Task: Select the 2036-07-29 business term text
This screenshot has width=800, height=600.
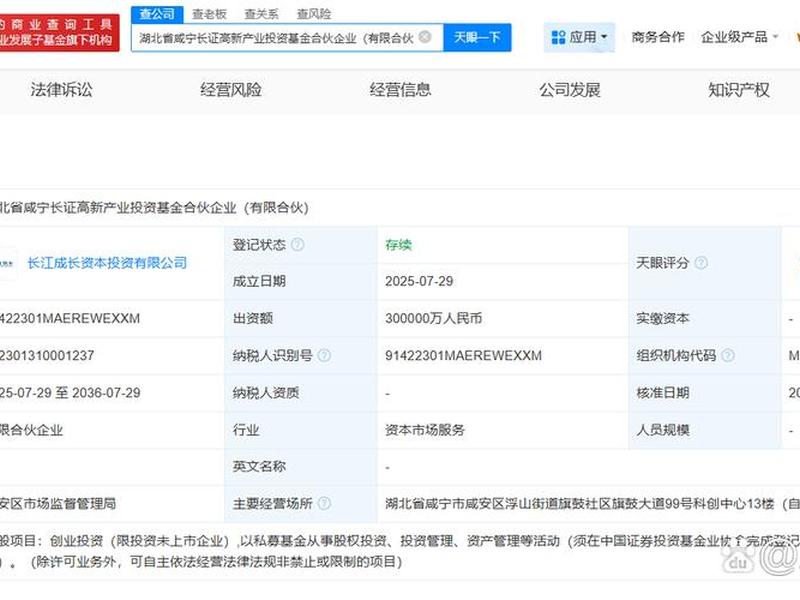Action: click(106, 393)
